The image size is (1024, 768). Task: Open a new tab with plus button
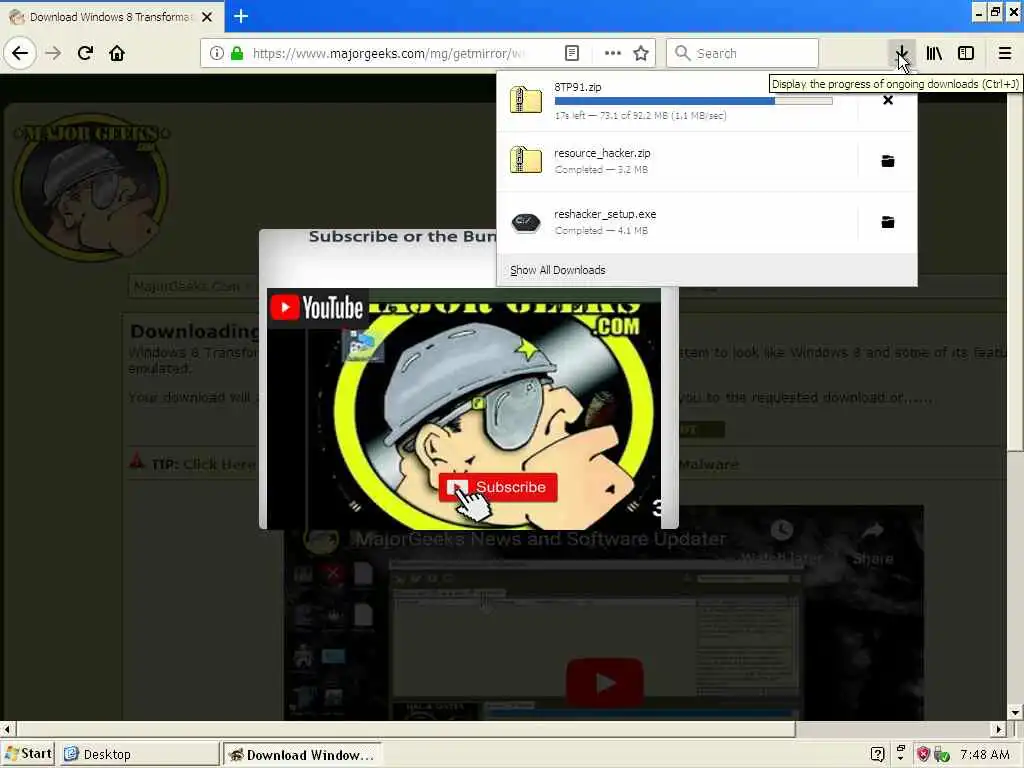(241, 16)
